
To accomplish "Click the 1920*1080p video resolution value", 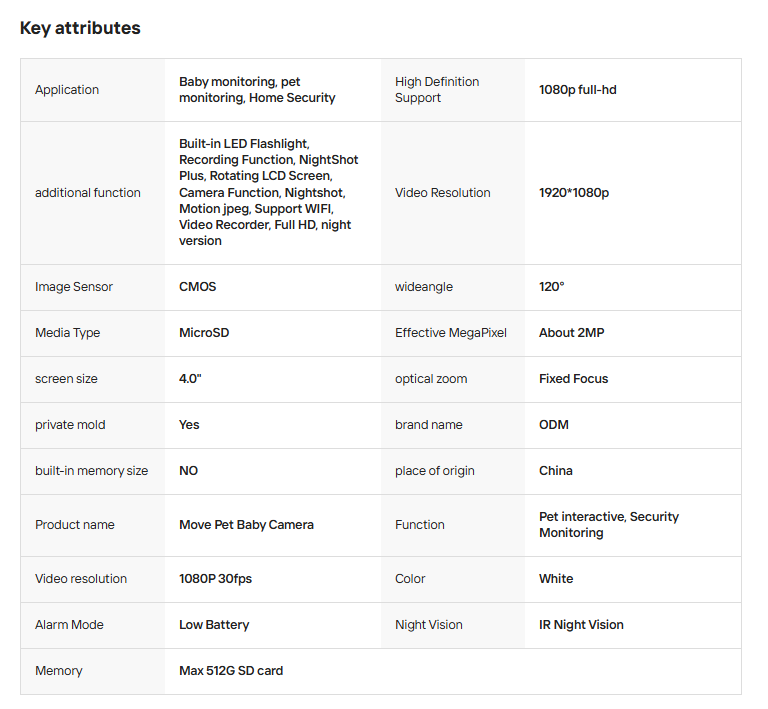I will click(x=573, y=193).
